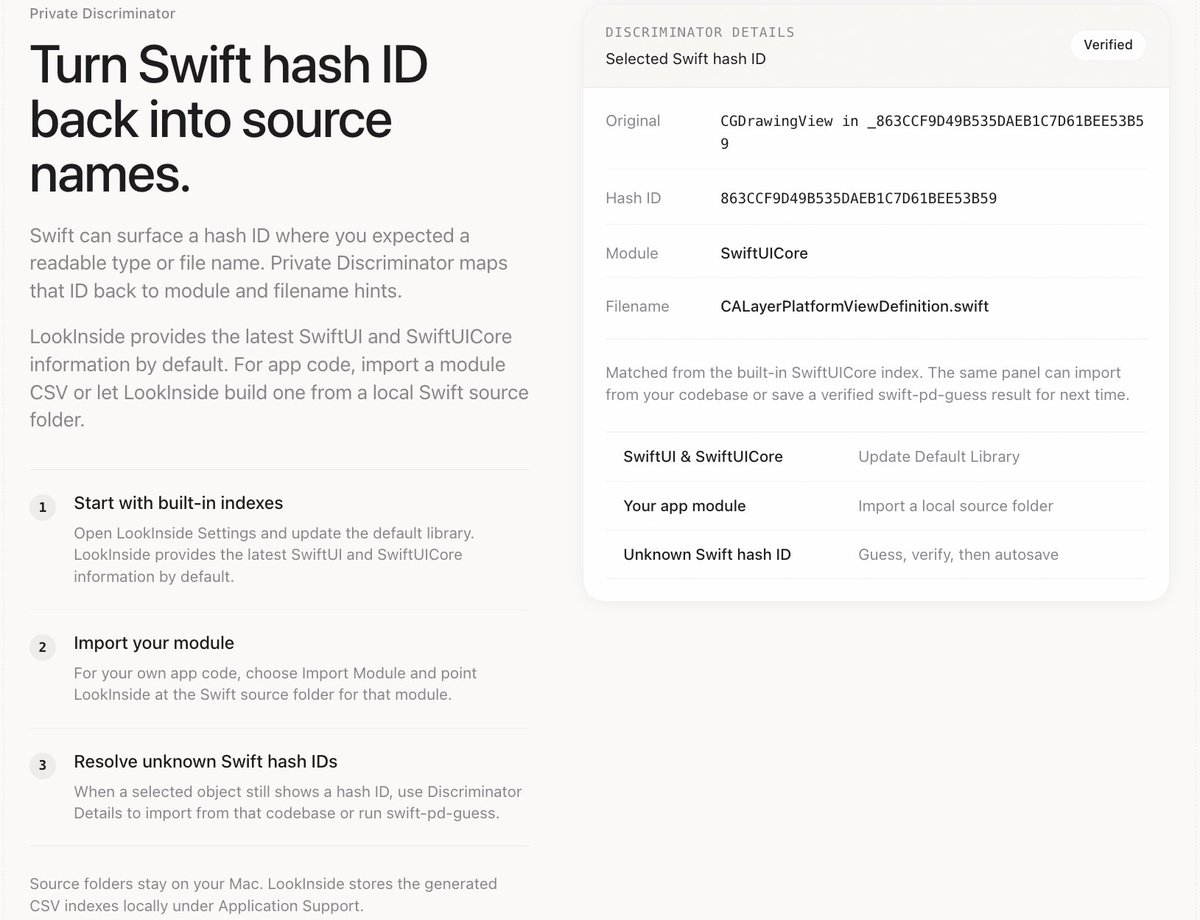
Task: Click the step 3 number badge
Action: pyautogui.click(x=42, y=766)
